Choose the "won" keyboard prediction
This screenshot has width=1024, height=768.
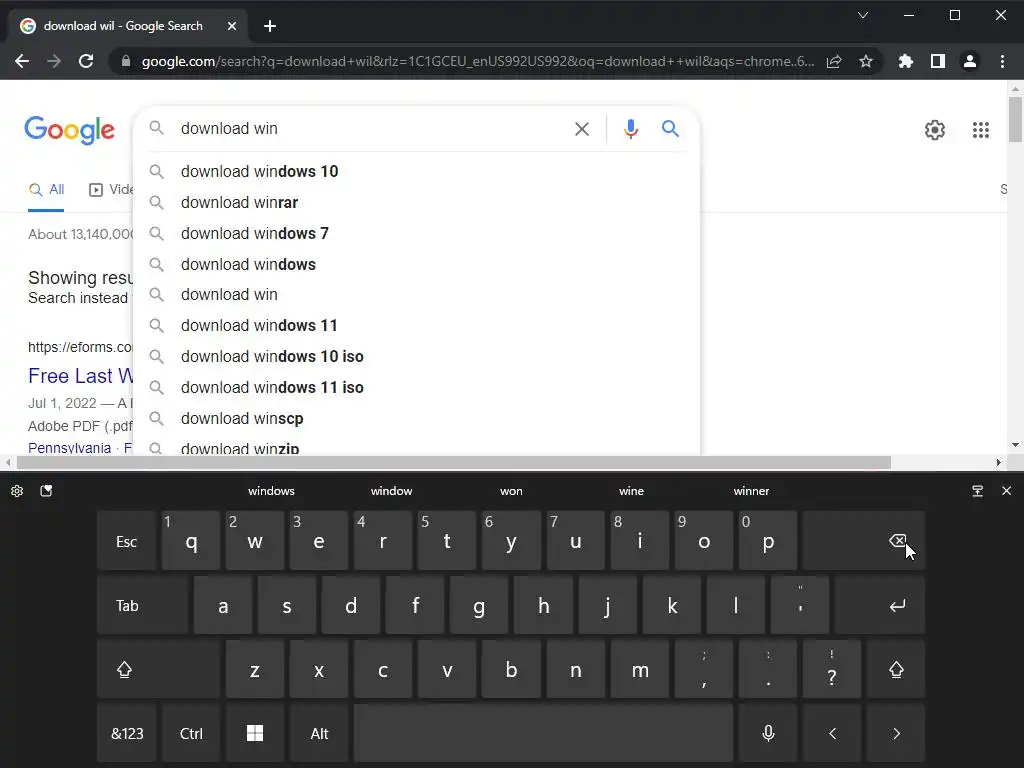click(511, 491)
